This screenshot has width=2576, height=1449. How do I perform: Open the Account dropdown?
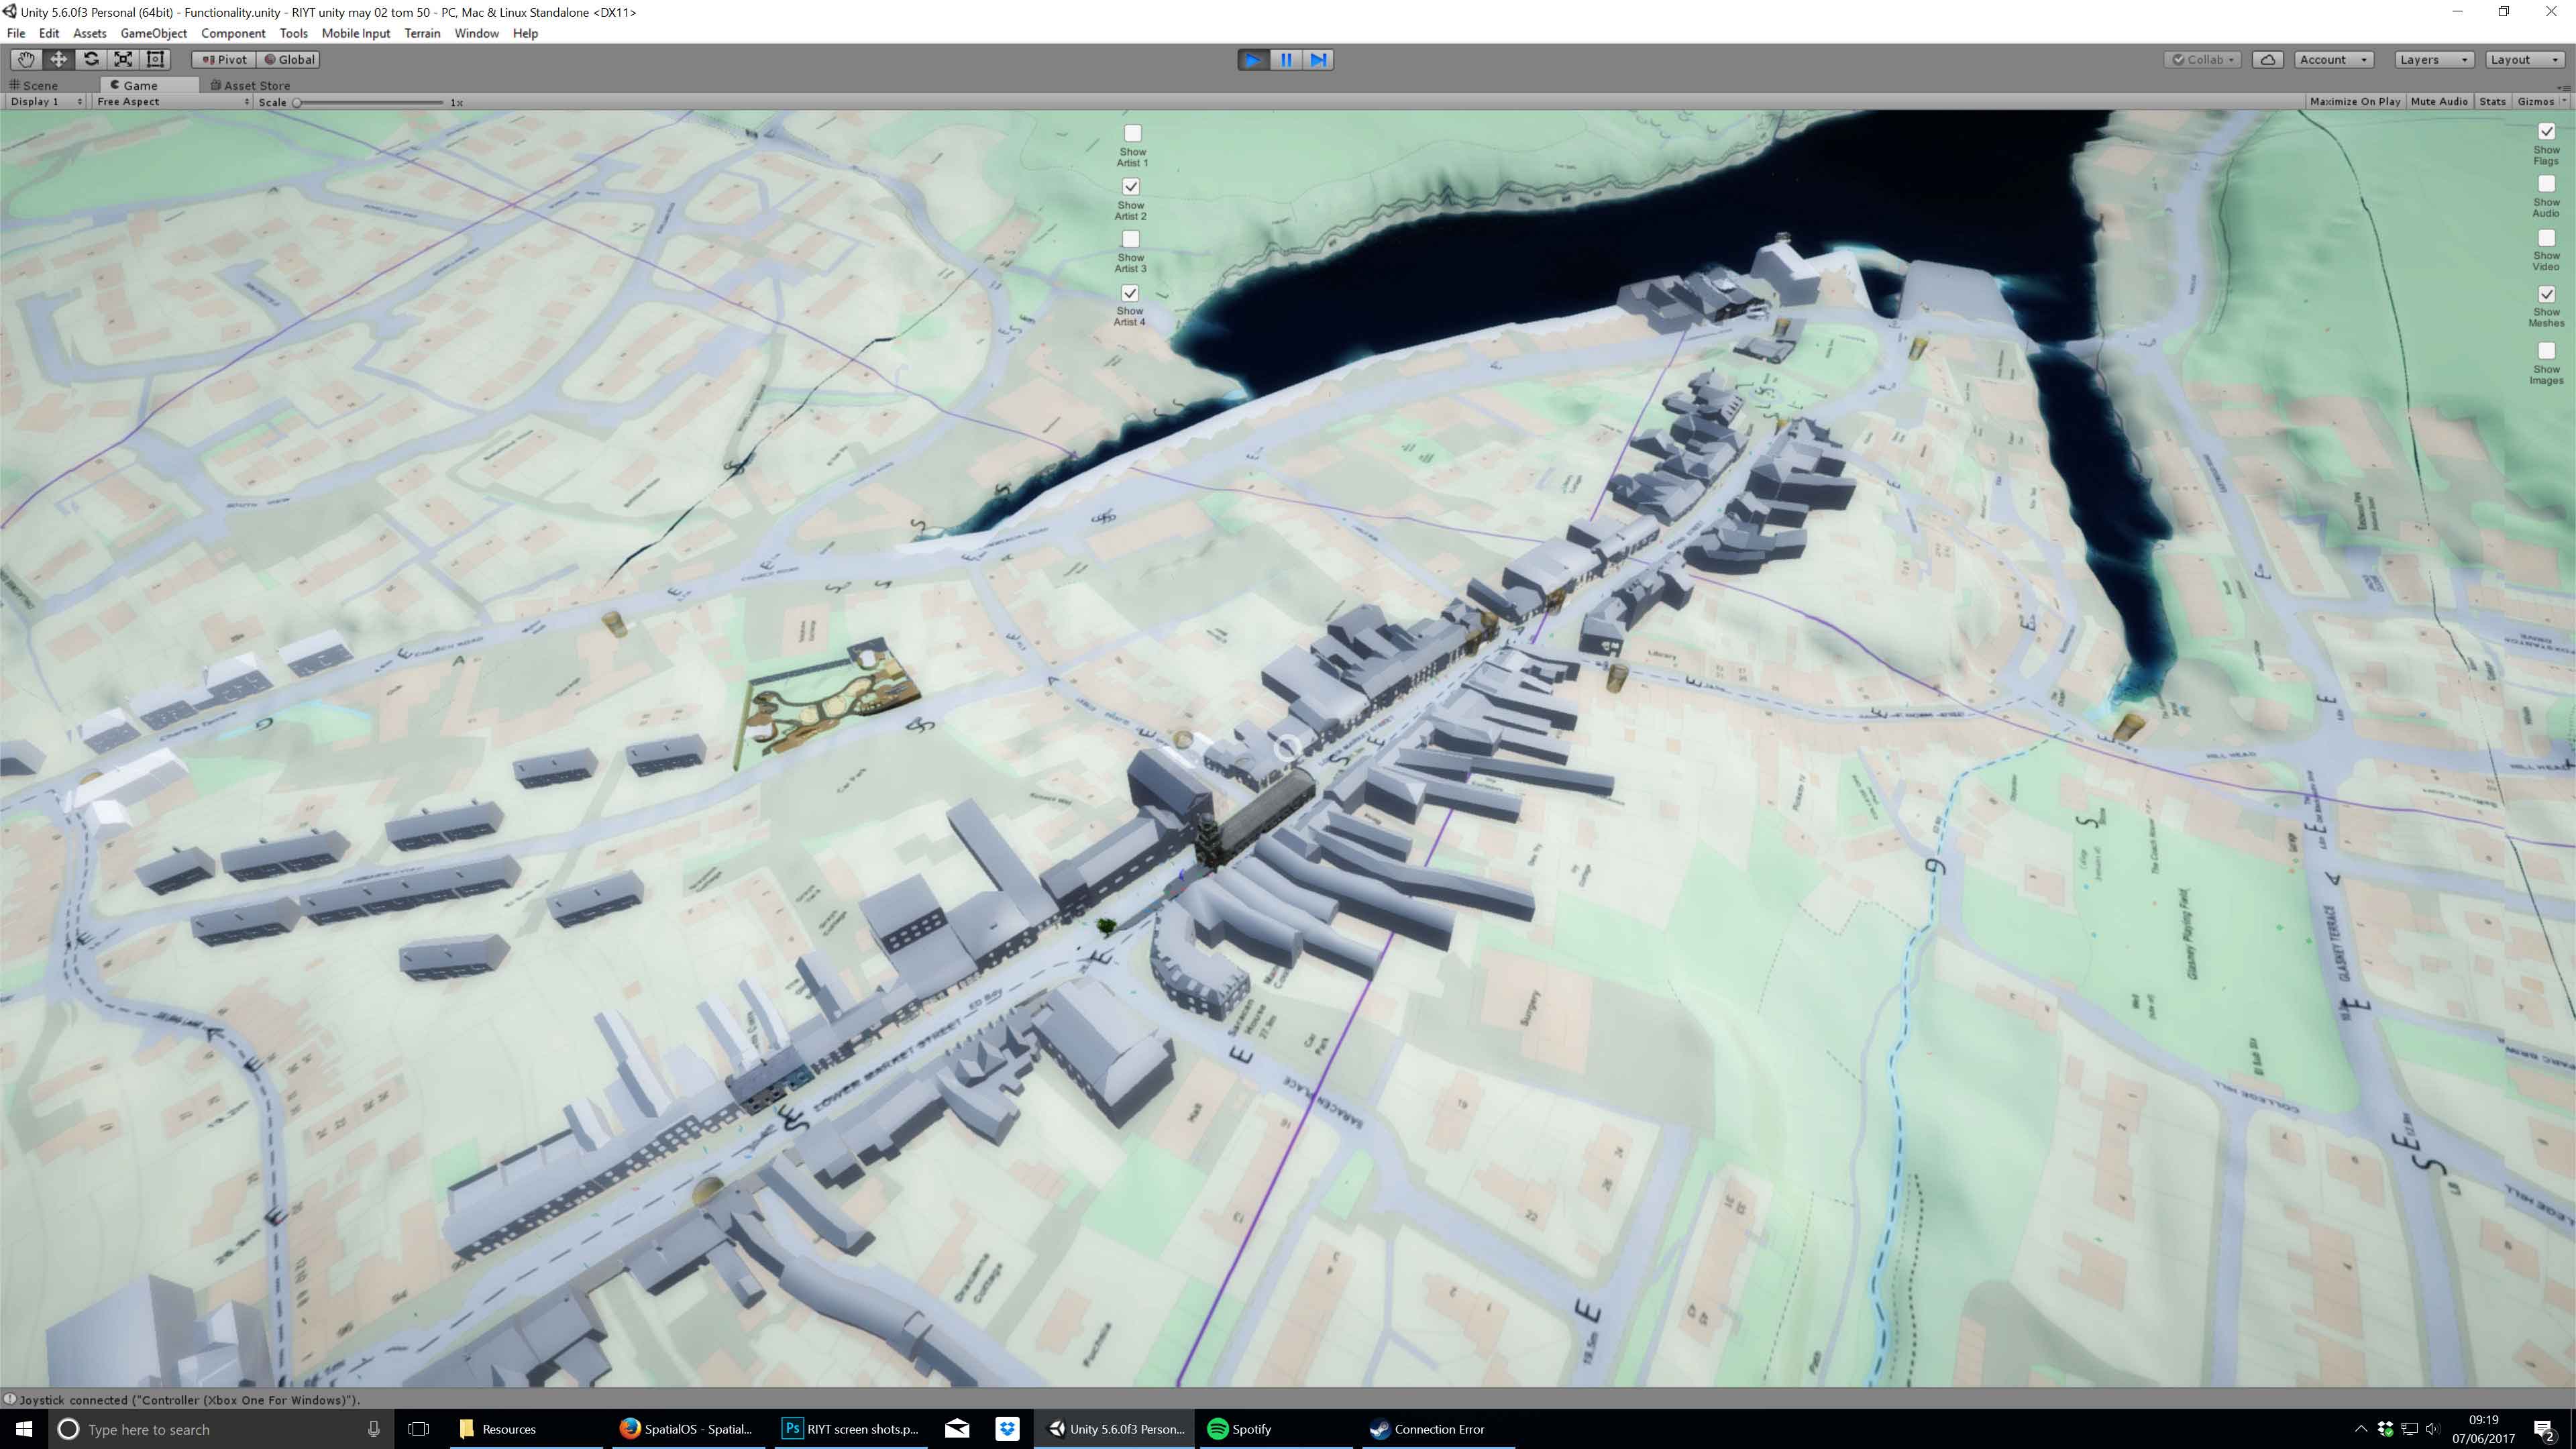tap(2333, 60)
